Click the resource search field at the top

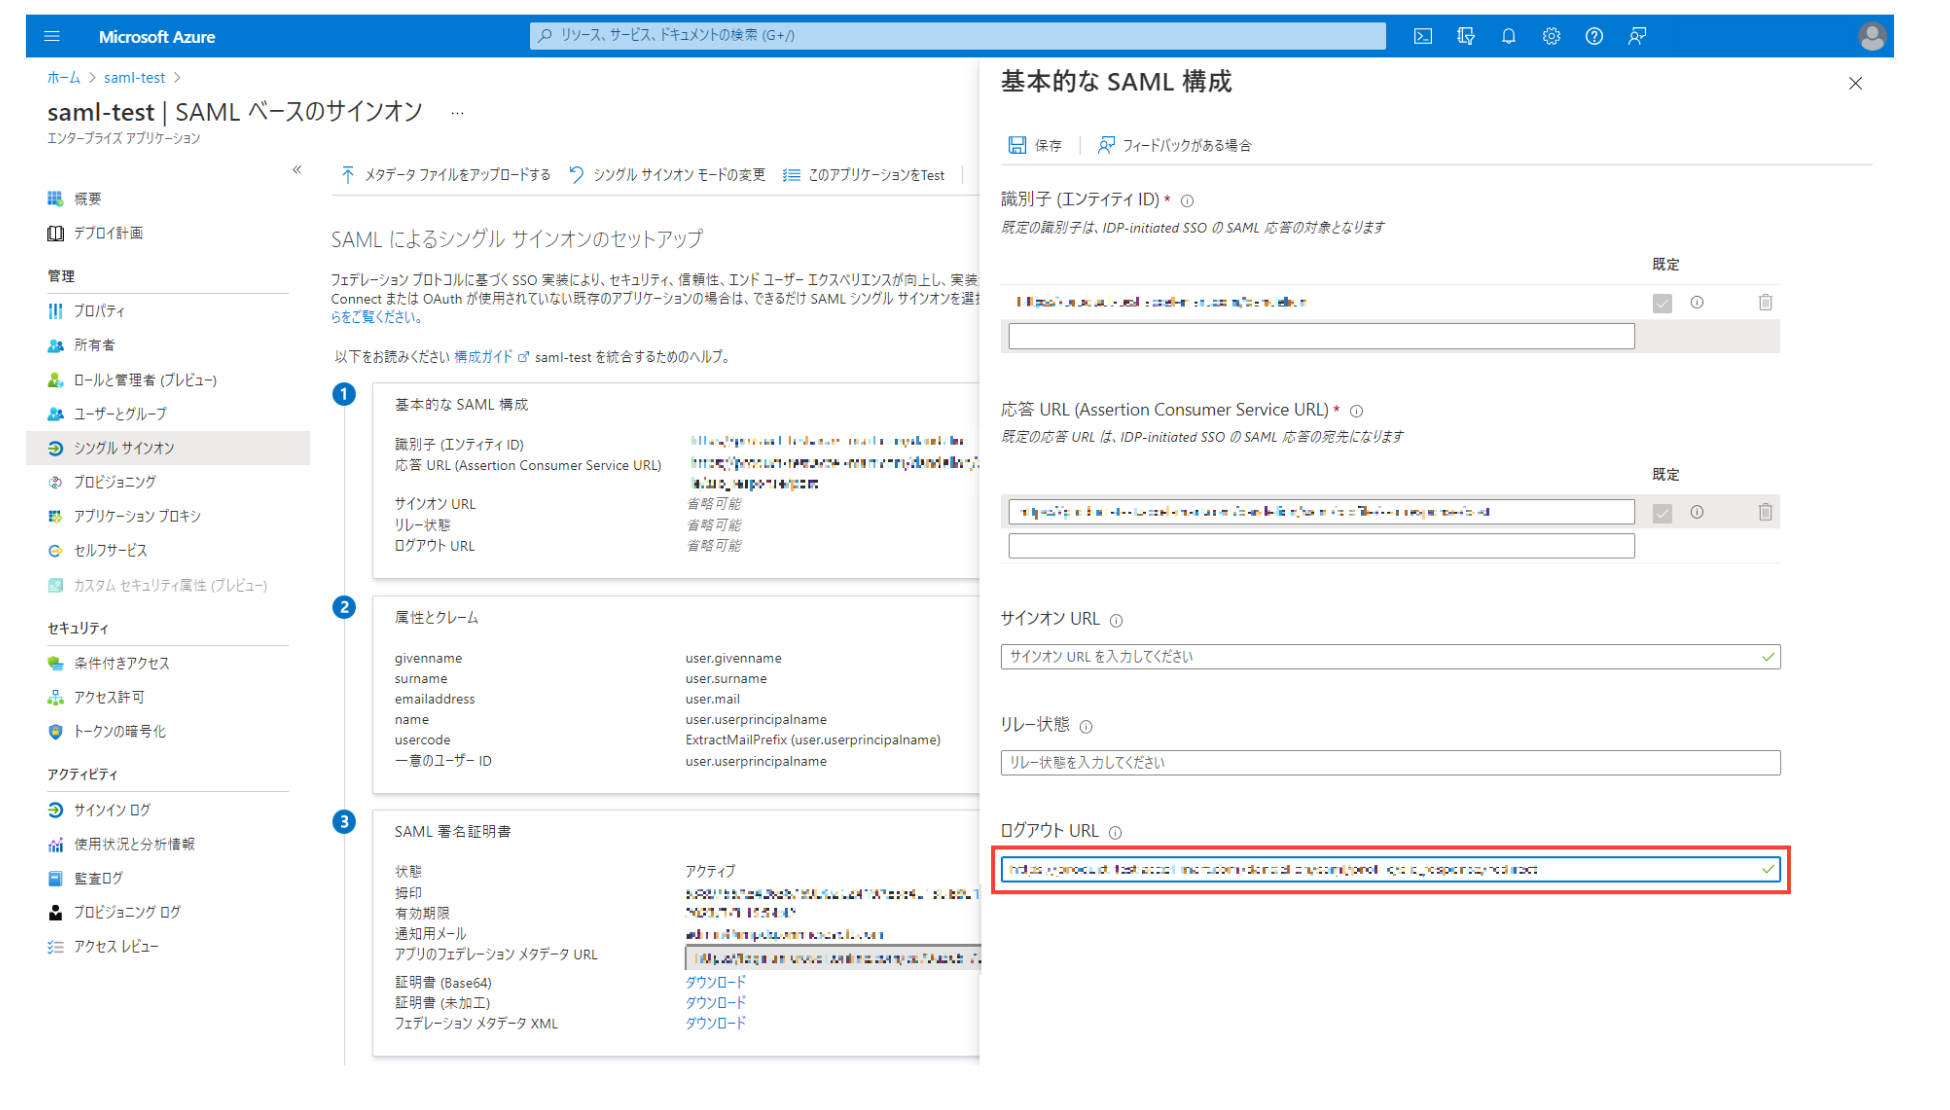[x=958, y=36]
